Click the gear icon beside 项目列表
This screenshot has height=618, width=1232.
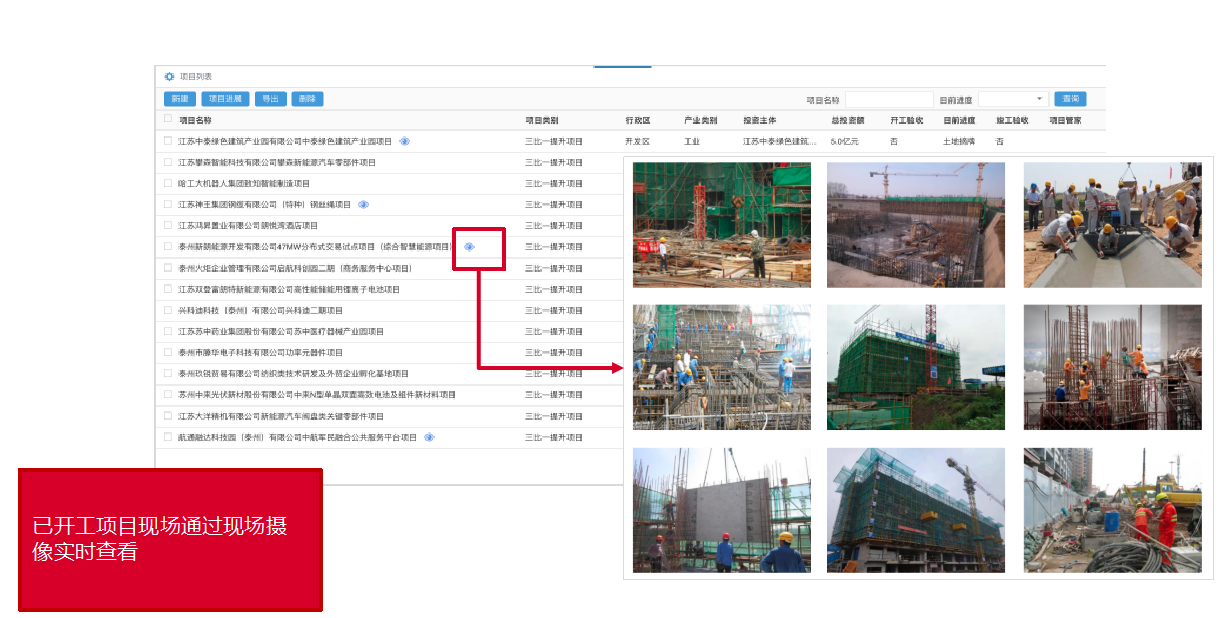[169, 77]
